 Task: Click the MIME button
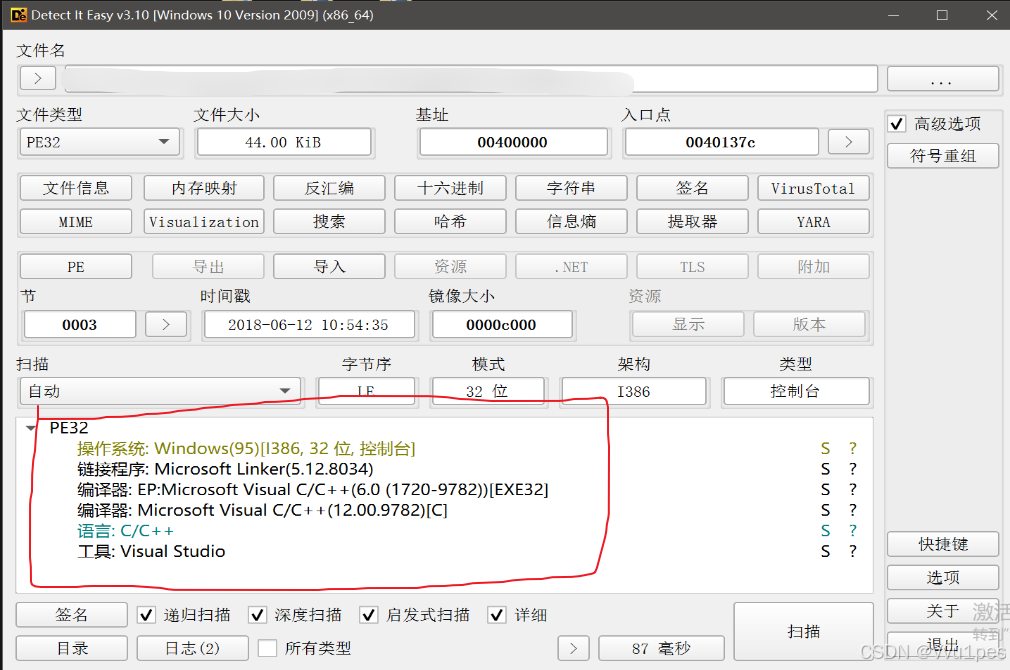point(76,222)
